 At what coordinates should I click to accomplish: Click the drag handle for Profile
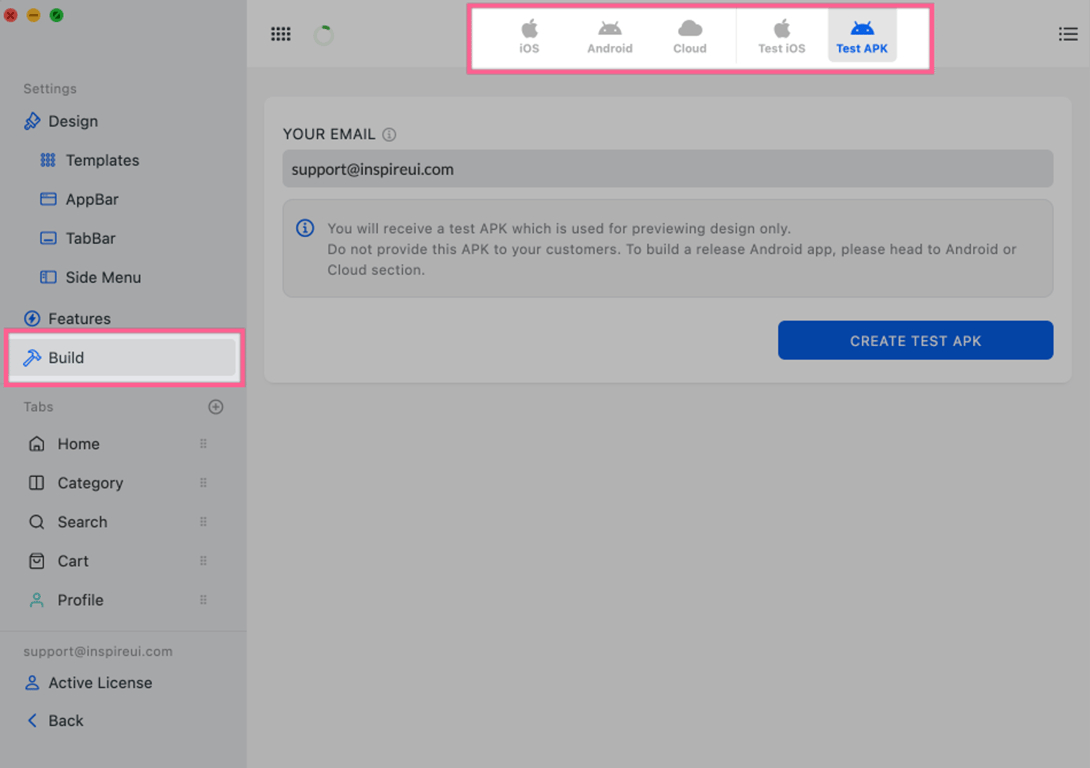tap(203, 599)
